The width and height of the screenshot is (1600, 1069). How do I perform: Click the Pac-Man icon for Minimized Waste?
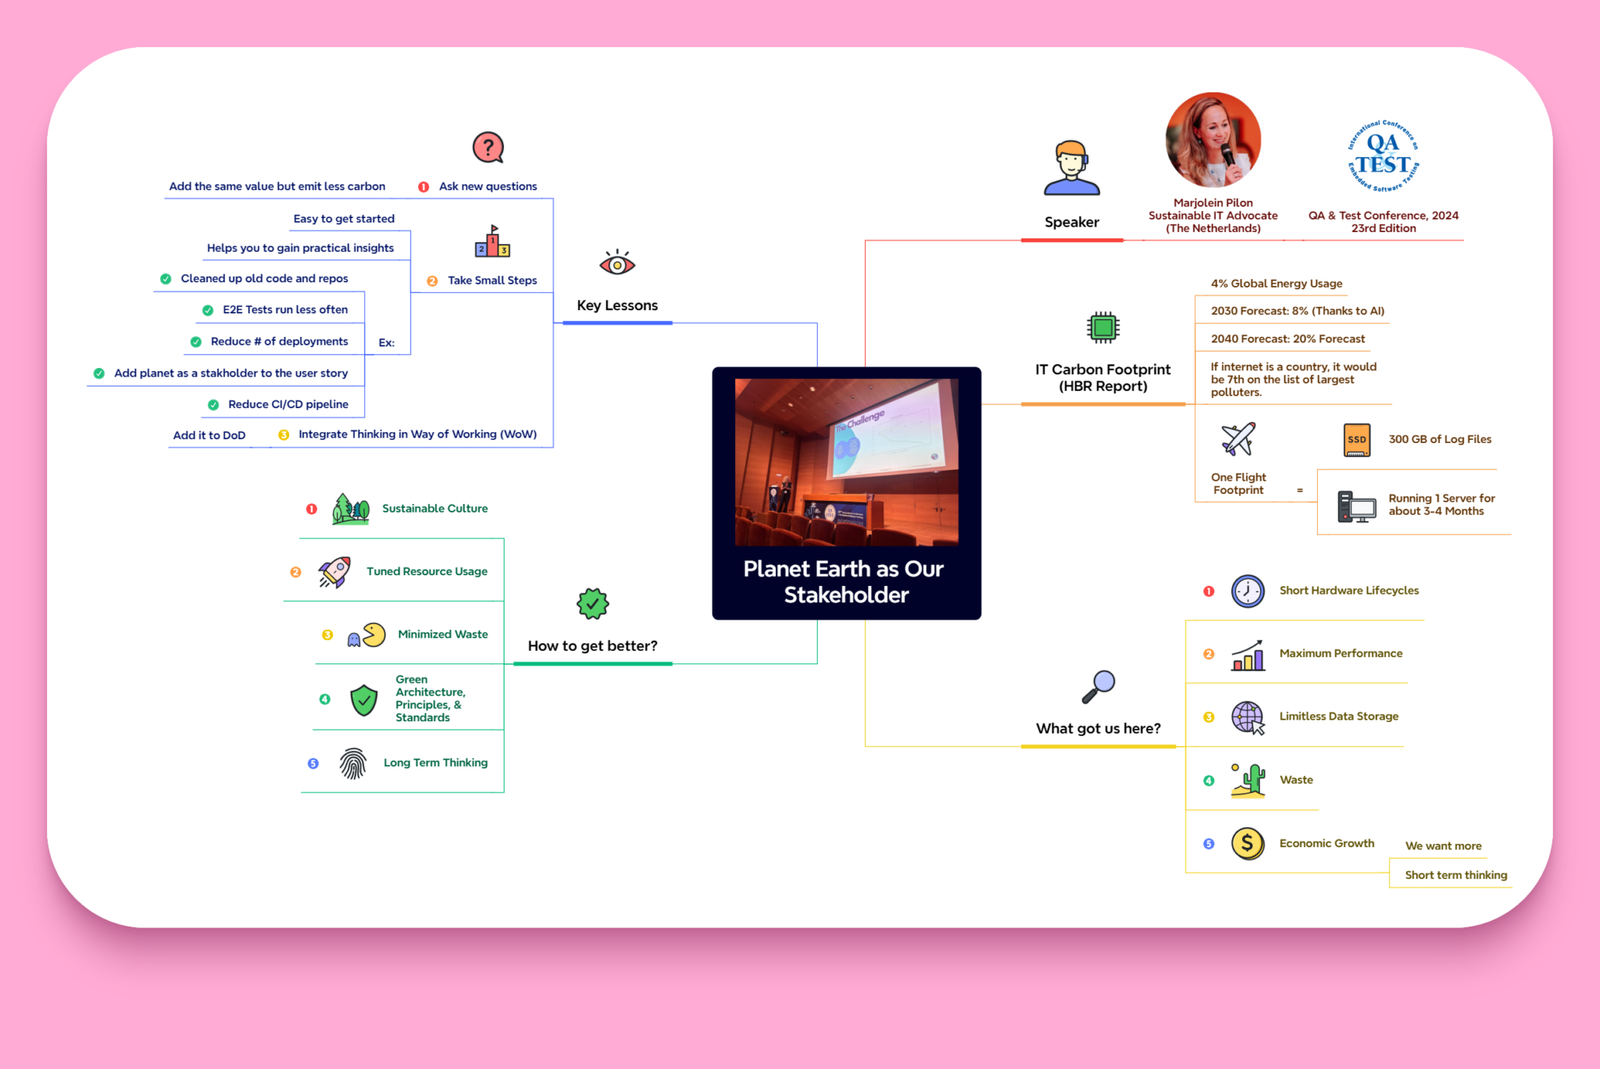[x=367, y=635]
